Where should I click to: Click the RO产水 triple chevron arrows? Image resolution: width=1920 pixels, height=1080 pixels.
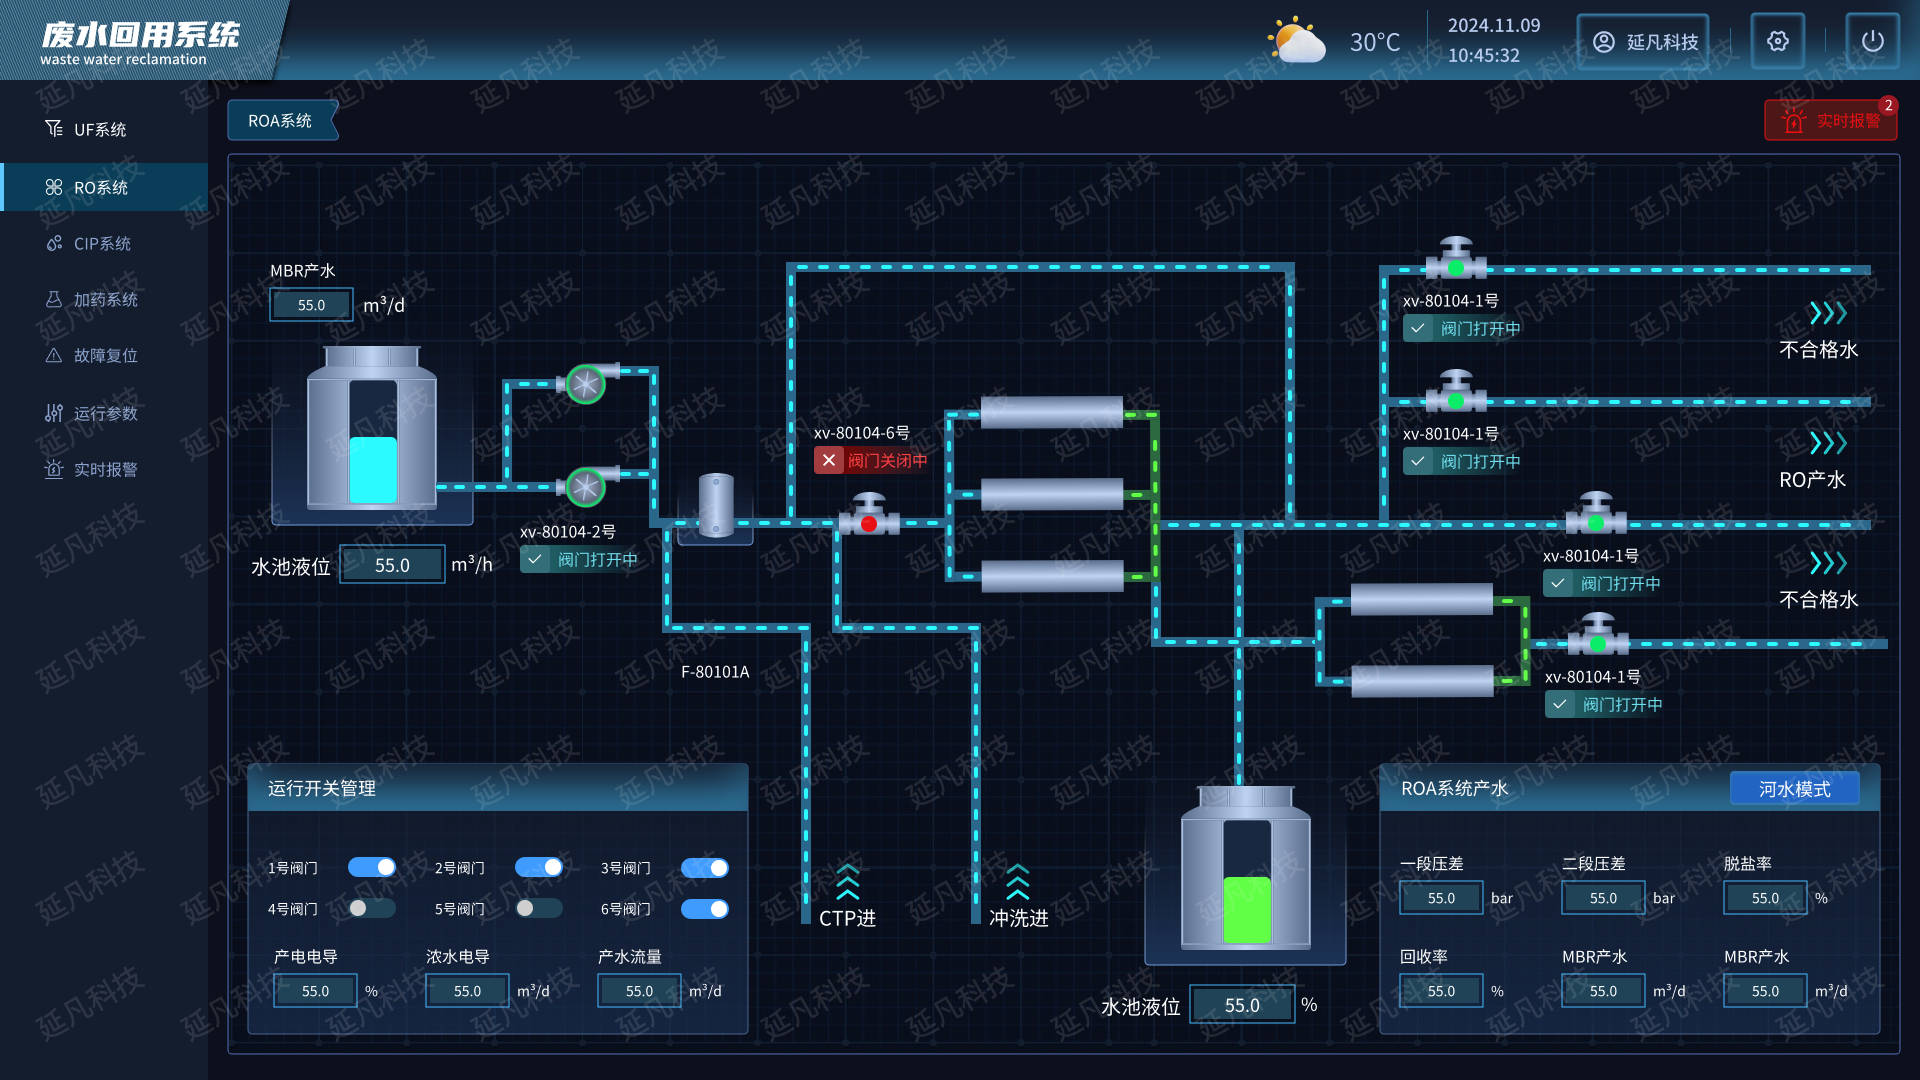[x=1827, y=442]
